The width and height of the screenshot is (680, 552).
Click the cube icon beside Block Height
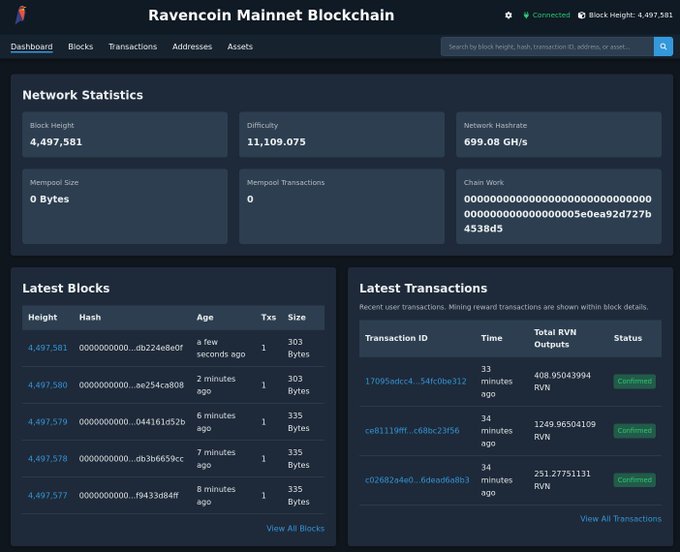tap(582, 15)
